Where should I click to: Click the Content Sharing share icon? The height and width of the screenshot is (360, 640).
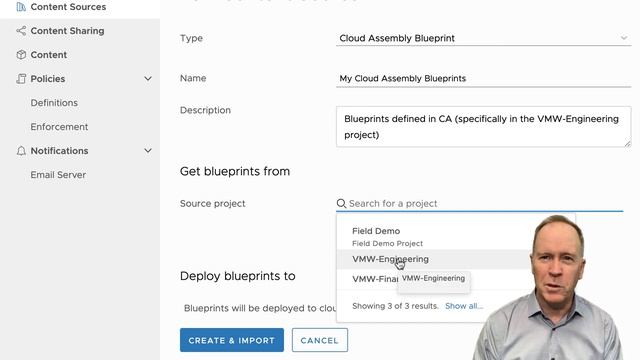[21, 31]
